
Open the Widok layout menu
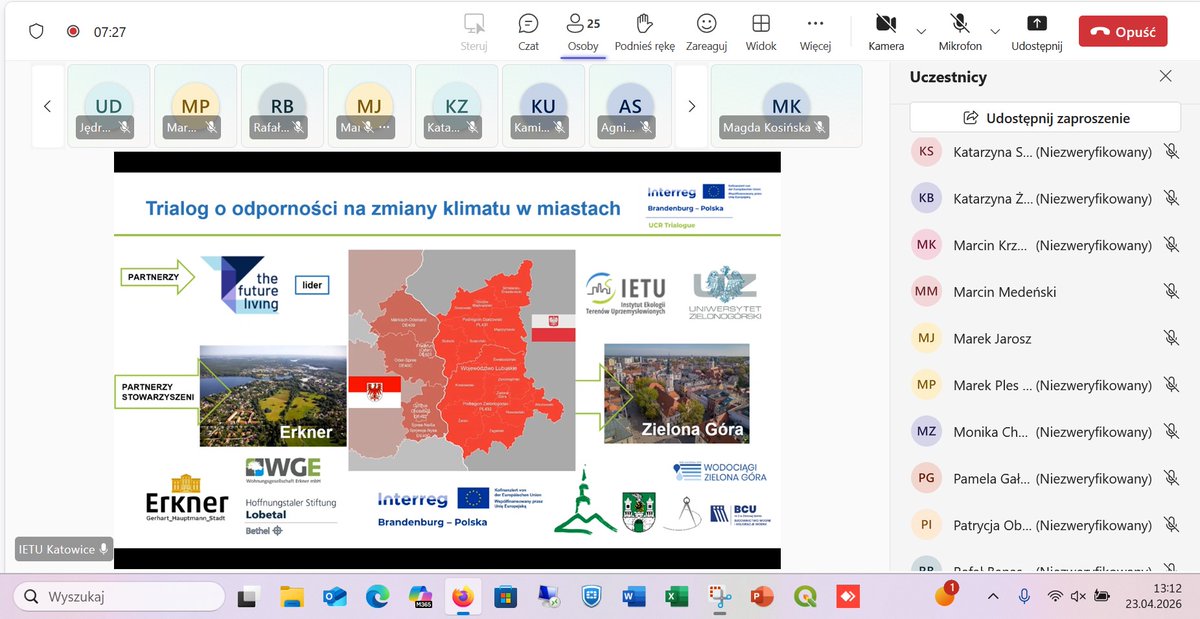(x=761, y=31)
